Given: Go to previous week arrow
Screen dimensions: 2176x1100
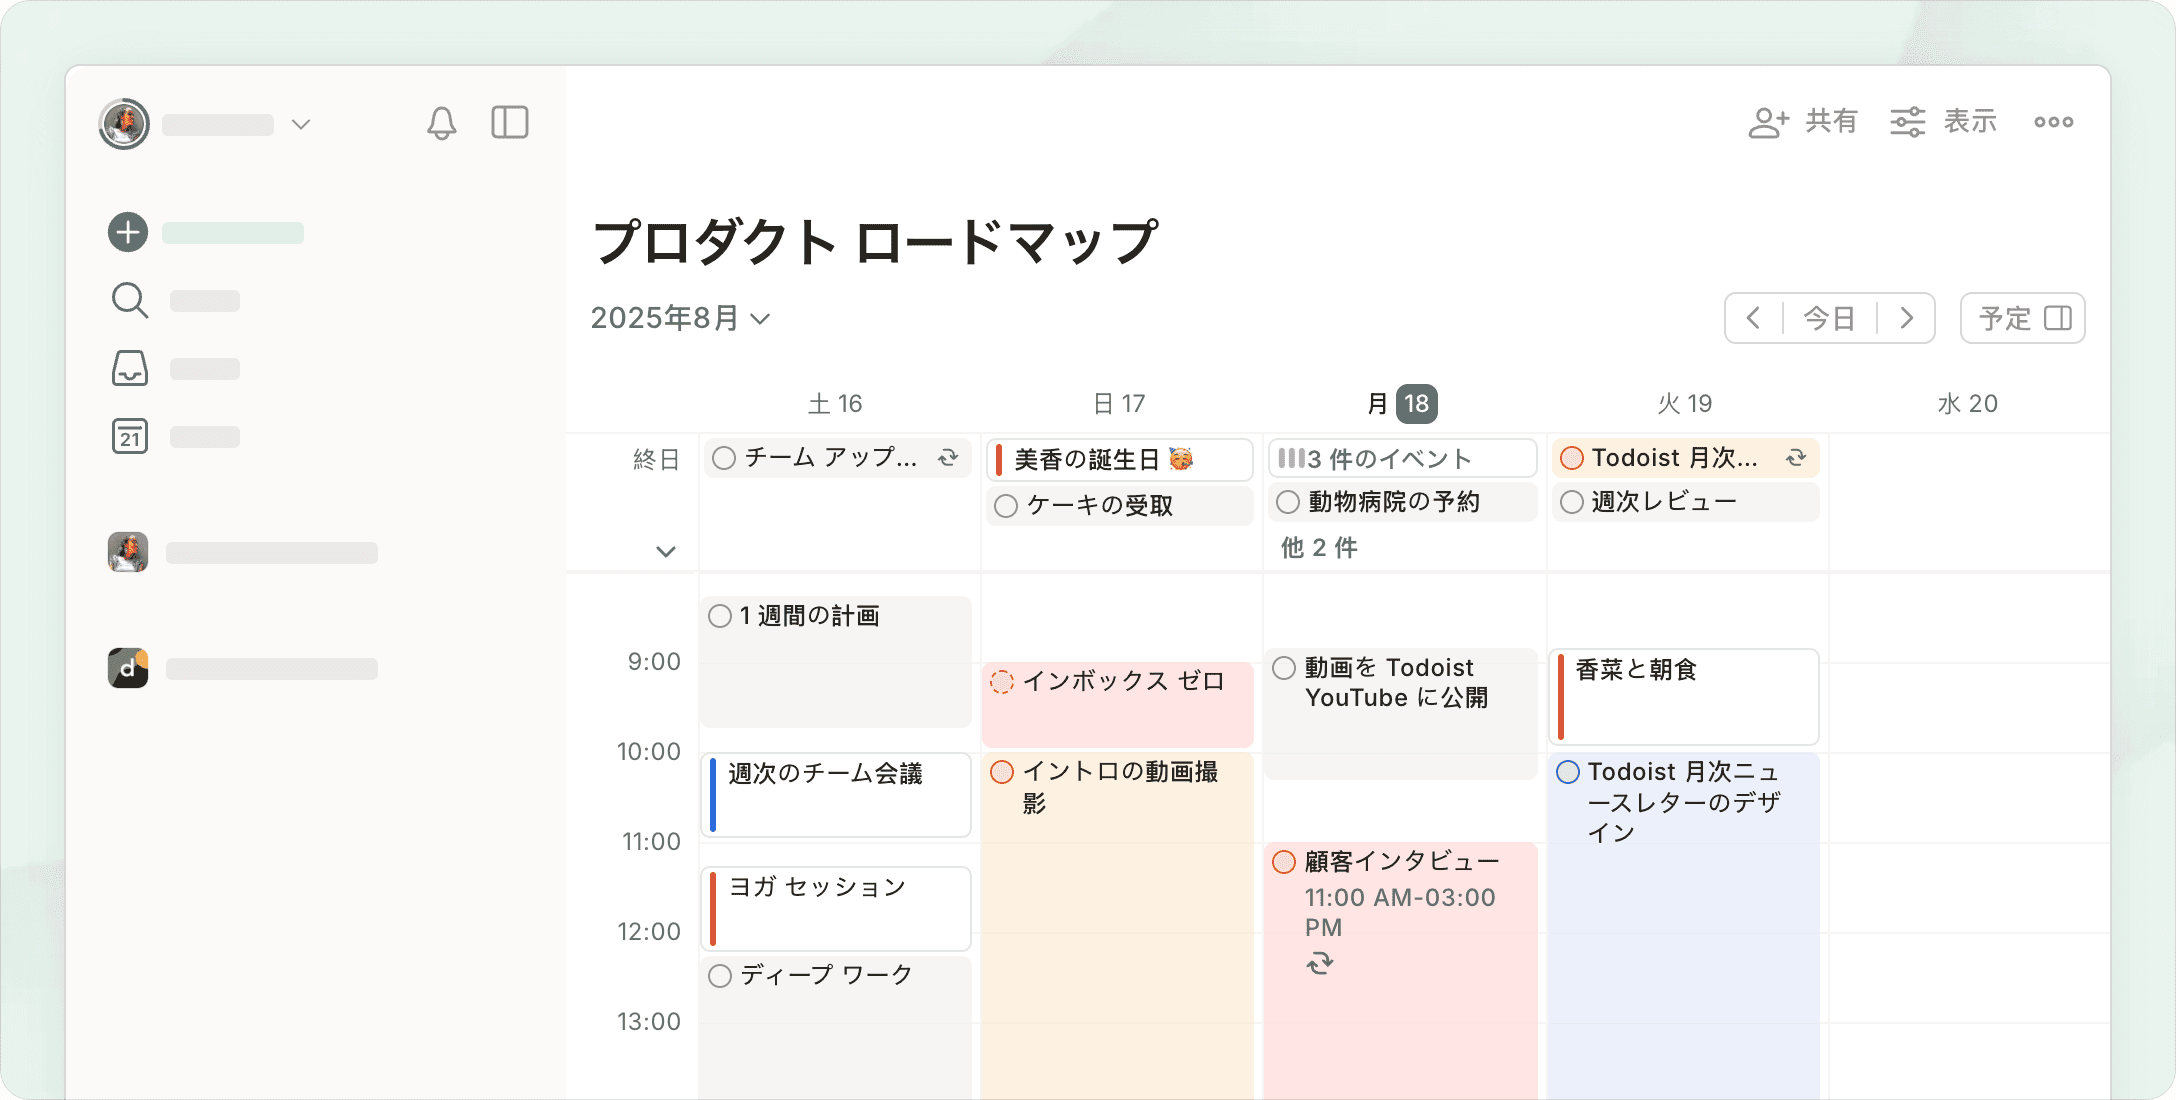Looking at the screenshot, I should click(1754, 318).
